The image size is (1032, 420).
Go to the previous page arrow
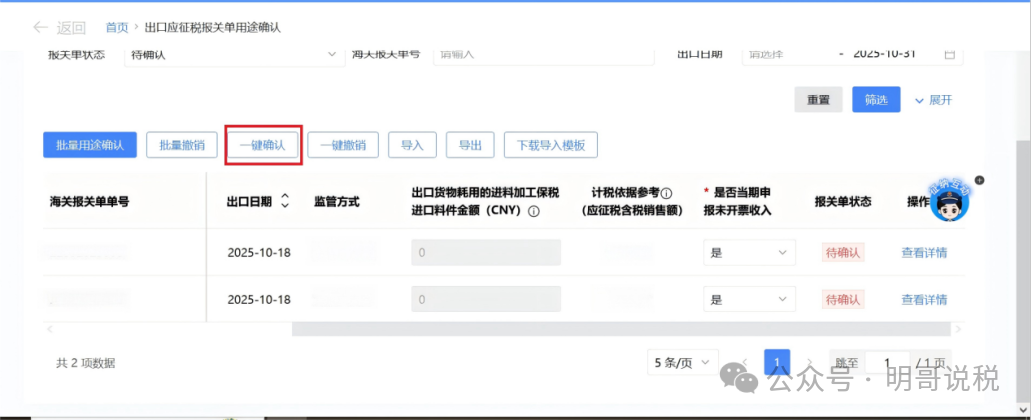click(x=743, y=363)
